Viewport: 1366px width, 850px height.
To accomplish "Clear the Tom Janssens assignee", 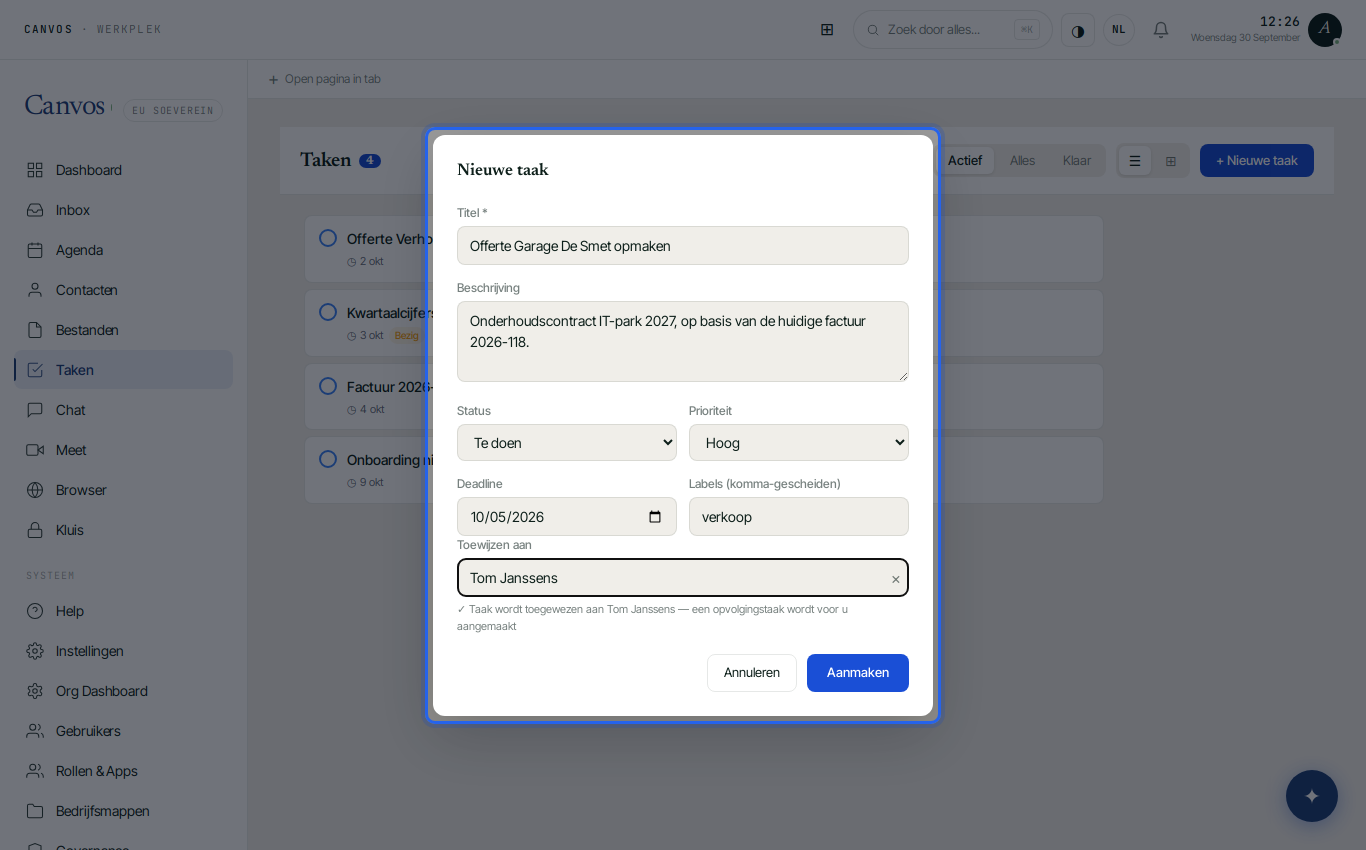I will coord(896,579).
